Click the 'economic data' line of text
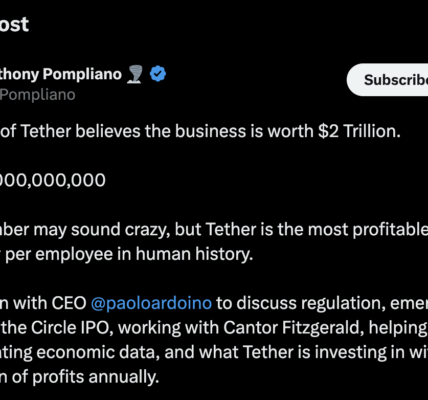This screenshot has height=400, width=428. click(x=97, y=352)
